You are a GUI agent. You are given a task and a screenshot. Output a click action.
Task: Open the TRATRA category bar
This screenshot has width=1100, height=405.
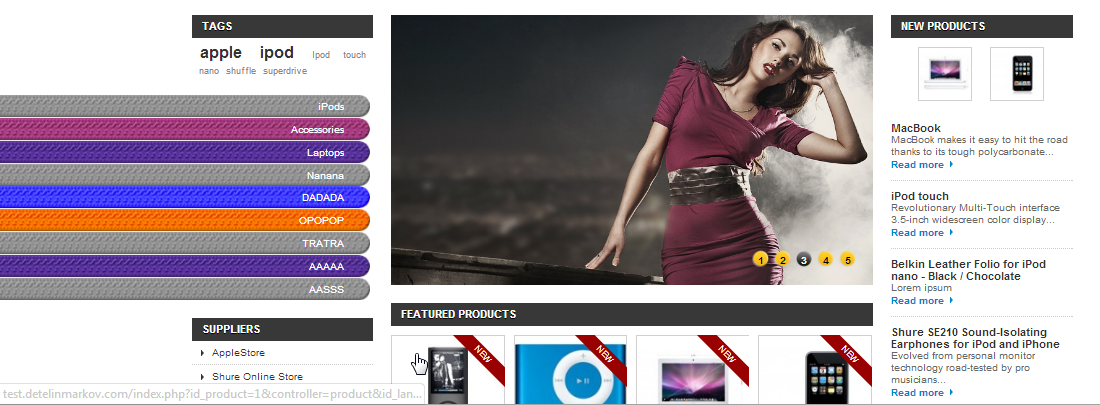coord(185,244)
